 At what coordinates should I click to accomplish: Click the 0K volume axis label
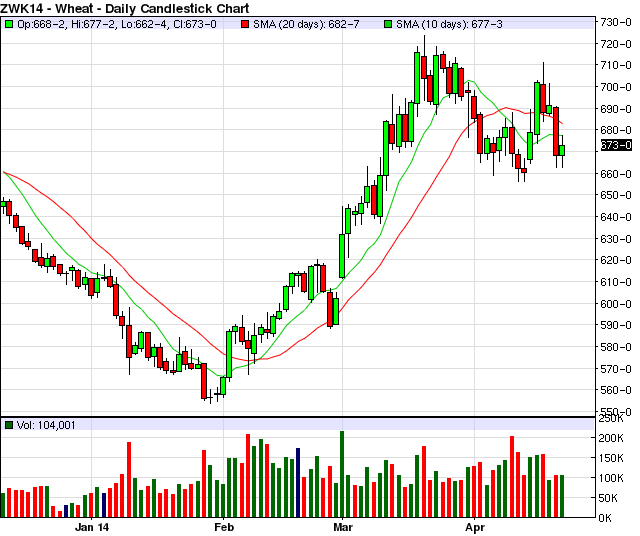click(x=605, y=518)
